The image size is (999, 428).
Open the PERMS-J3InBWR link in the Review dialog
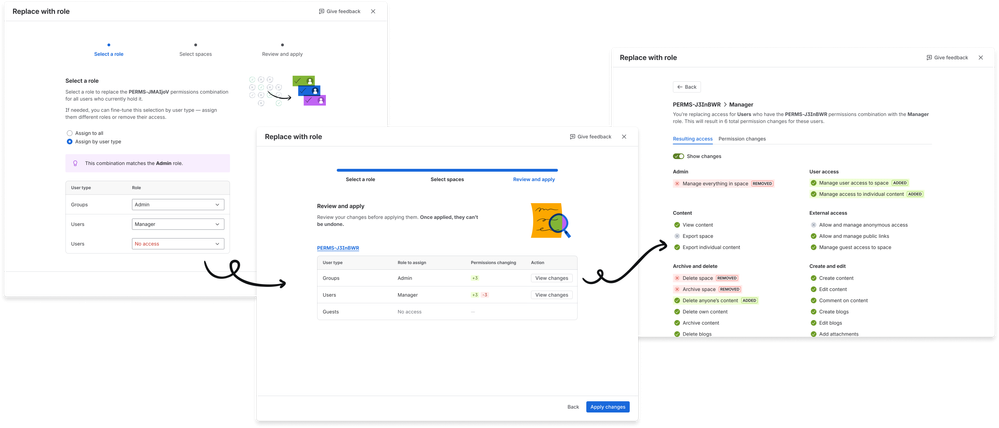[x=338, y=248]
